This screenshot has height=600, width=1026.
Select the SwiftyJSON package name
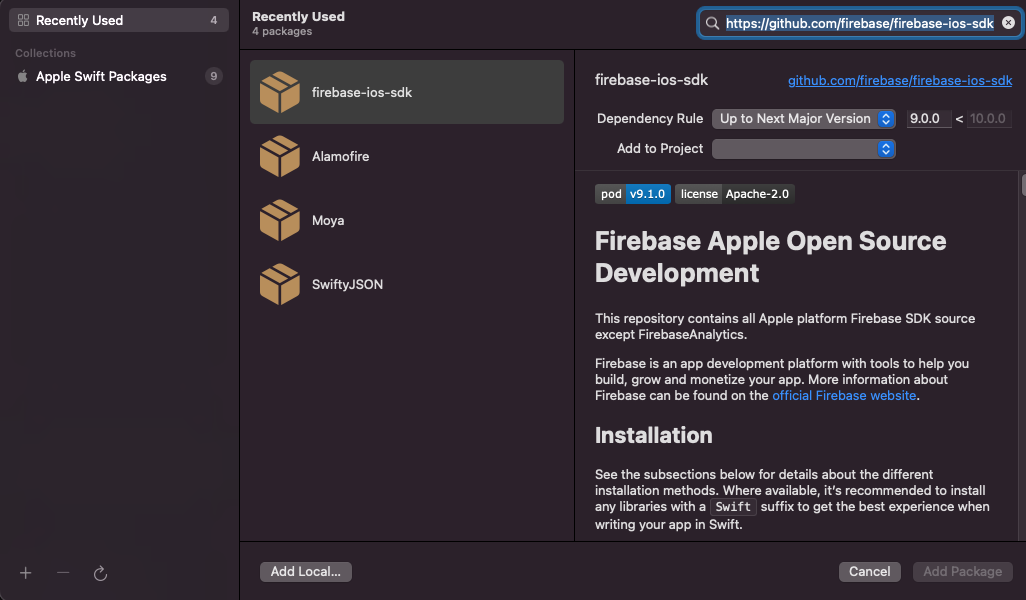click(347, 285)
